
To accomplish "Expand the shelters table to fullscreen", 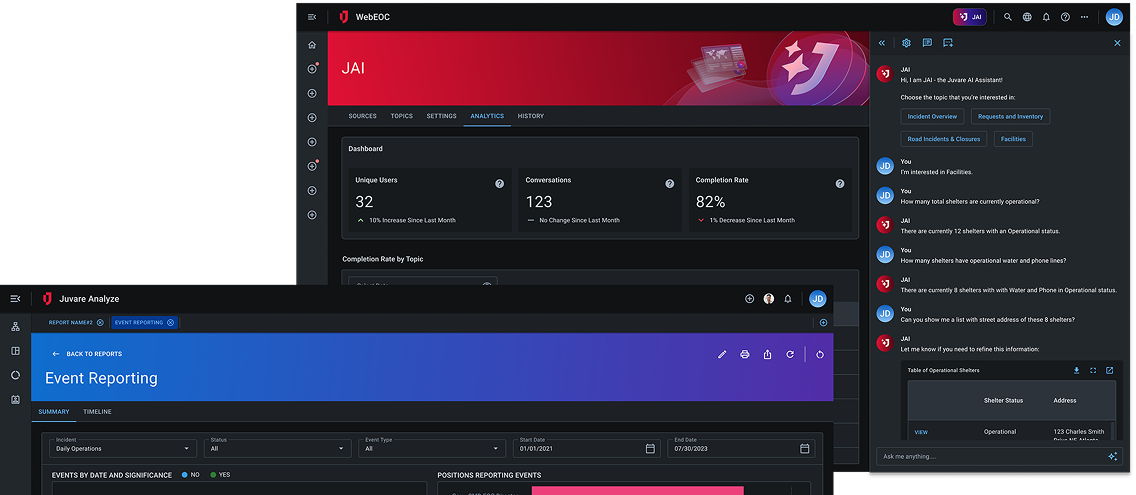I will [x=1093, y=370].
